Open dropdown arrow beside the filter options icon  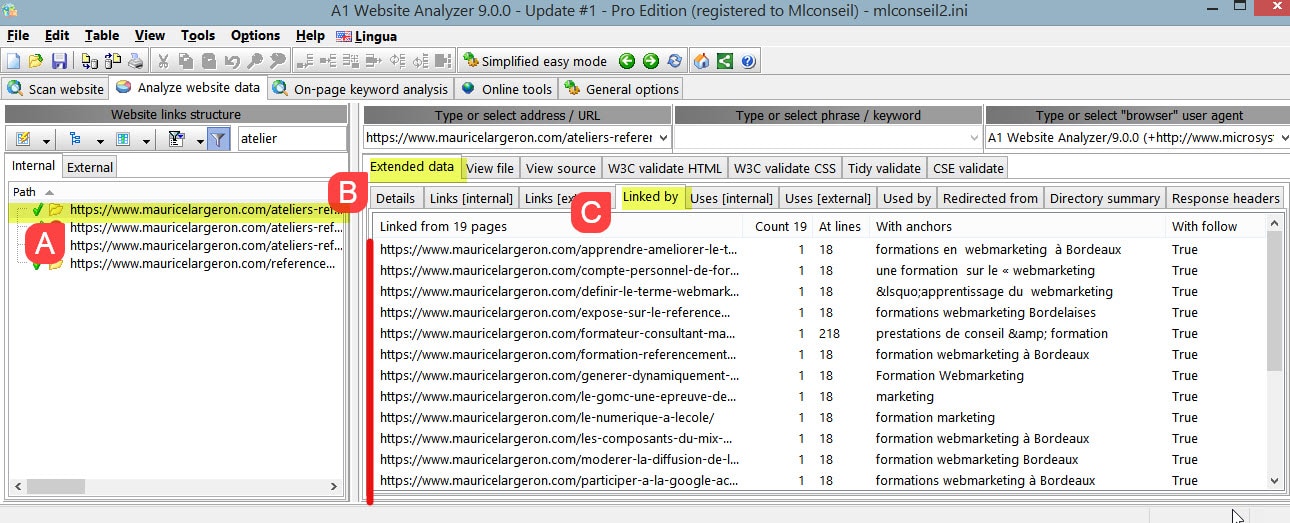point(199,140)
